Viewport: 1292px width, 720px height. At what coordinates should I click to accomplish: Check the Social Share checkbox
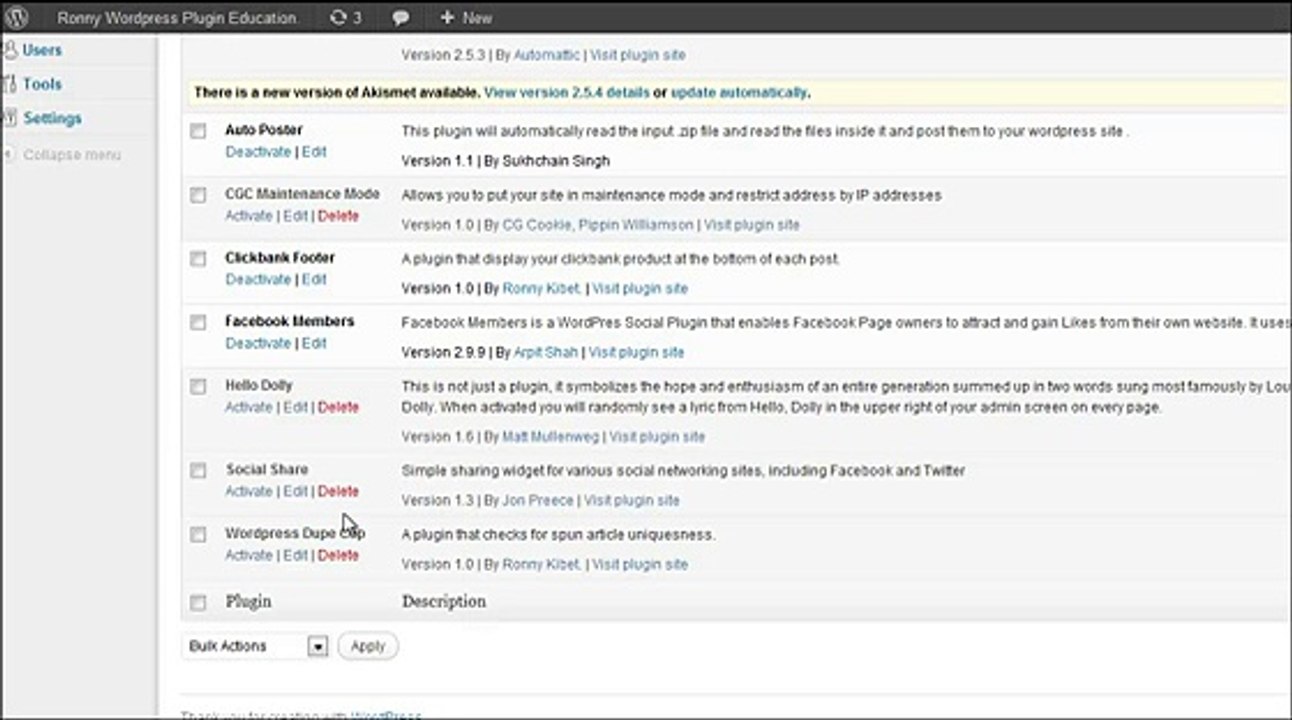(x=198, y=470)
